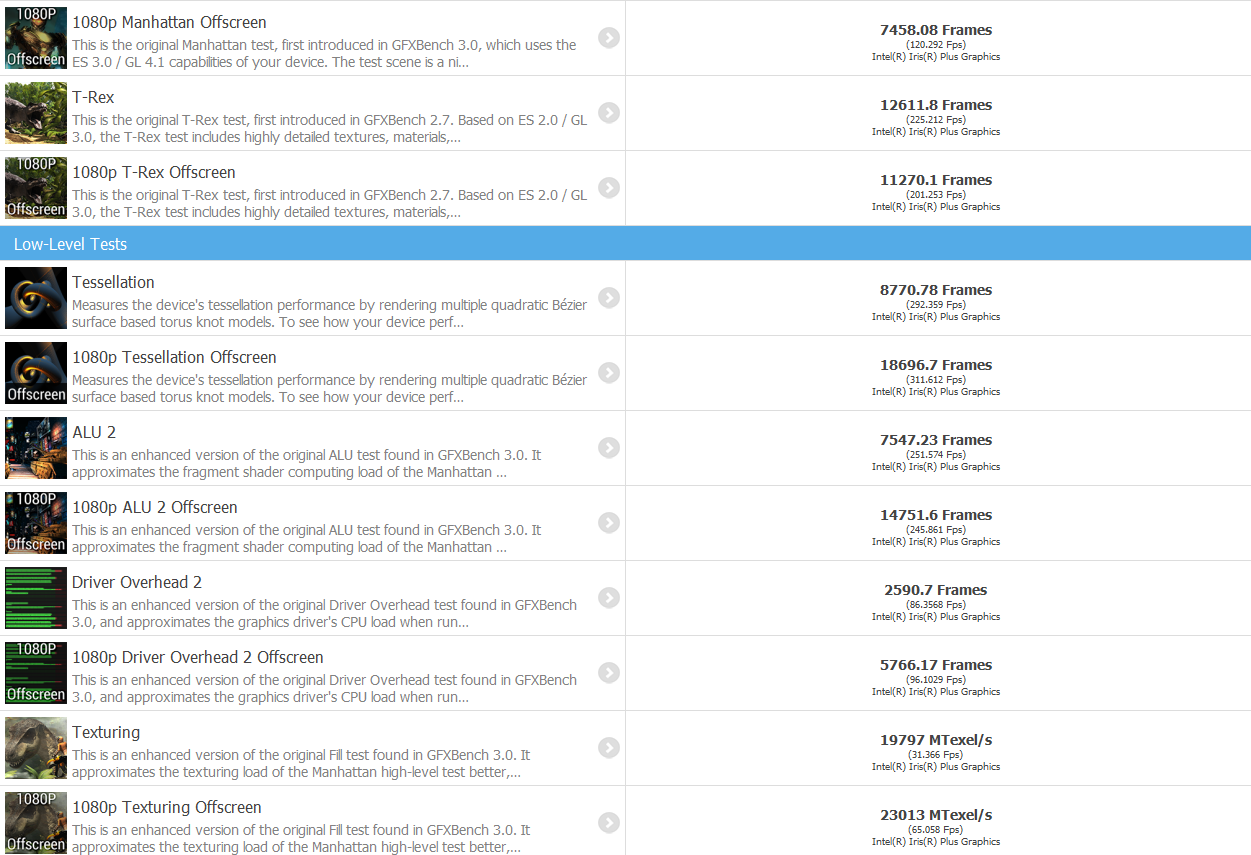Click the (311.612 Fps) value
This screenshot has height=855, width=1251.
(936, 380)
